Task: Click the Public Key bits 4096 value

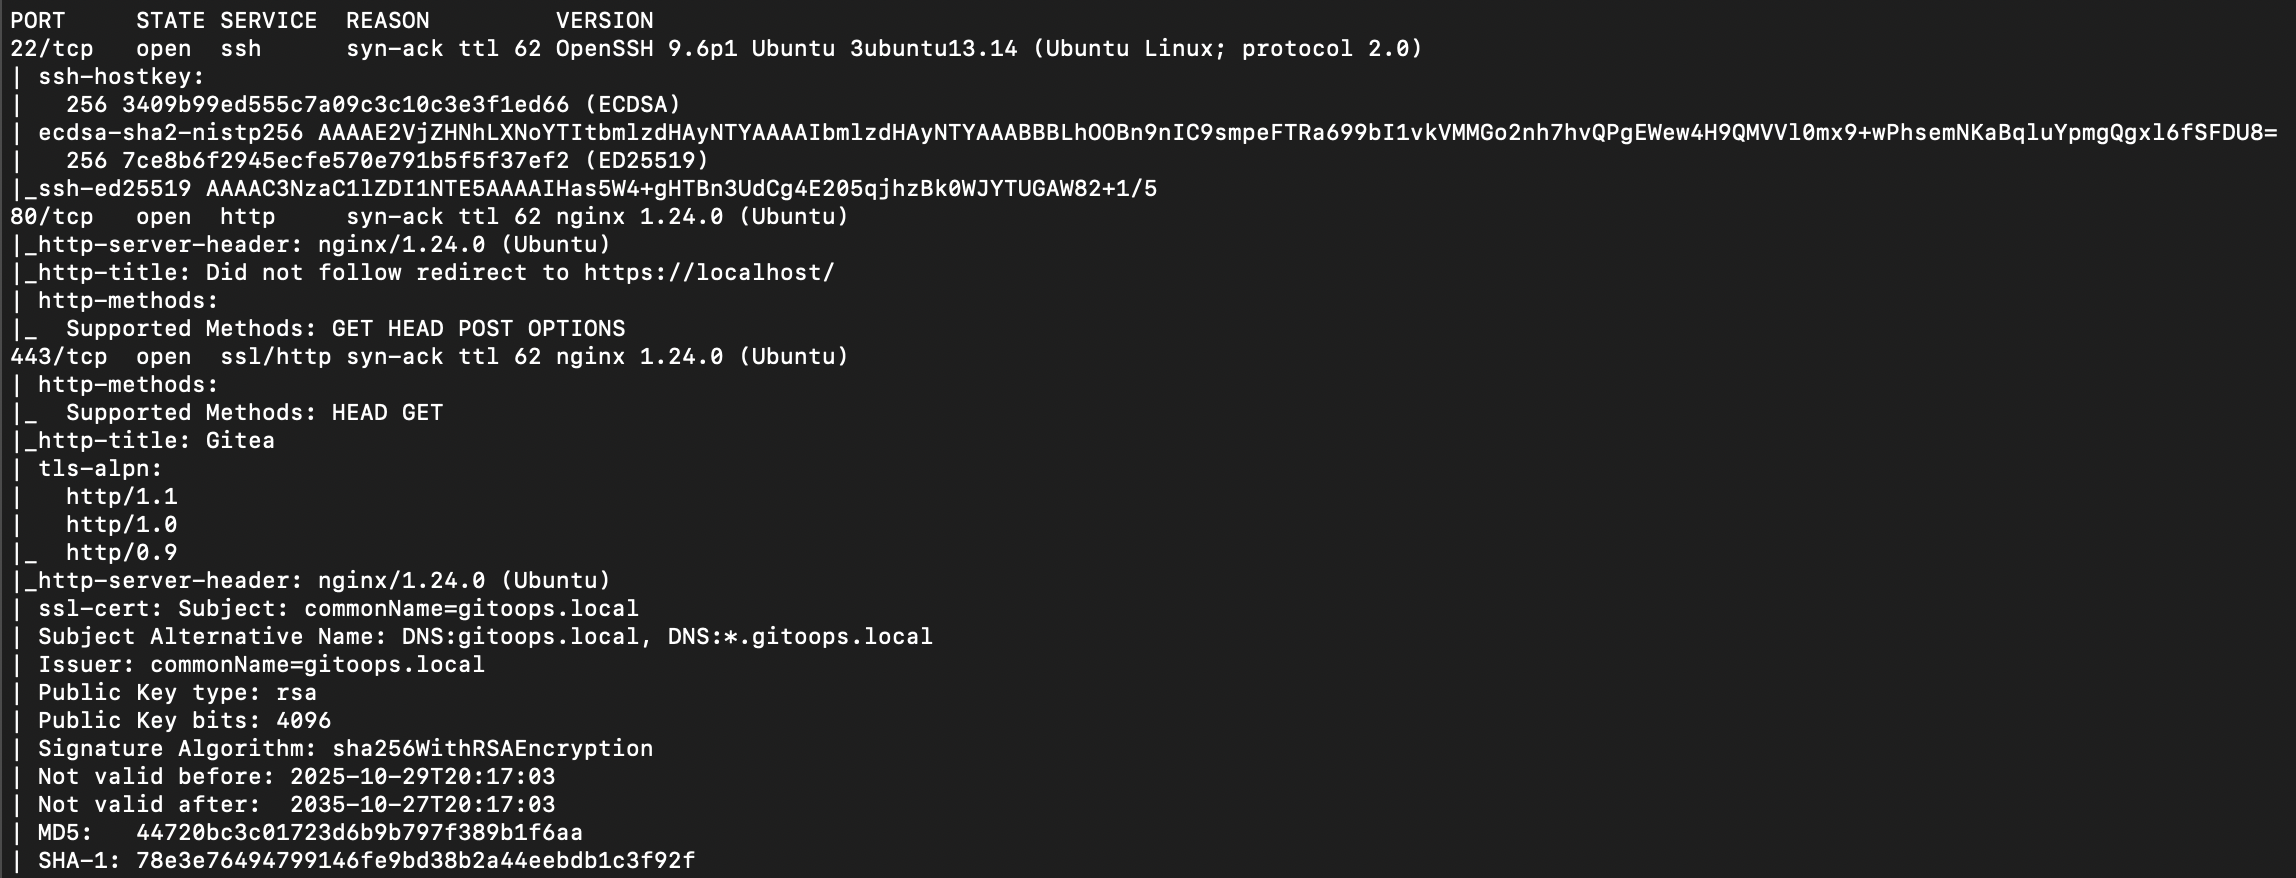Action: coord(303,721)
